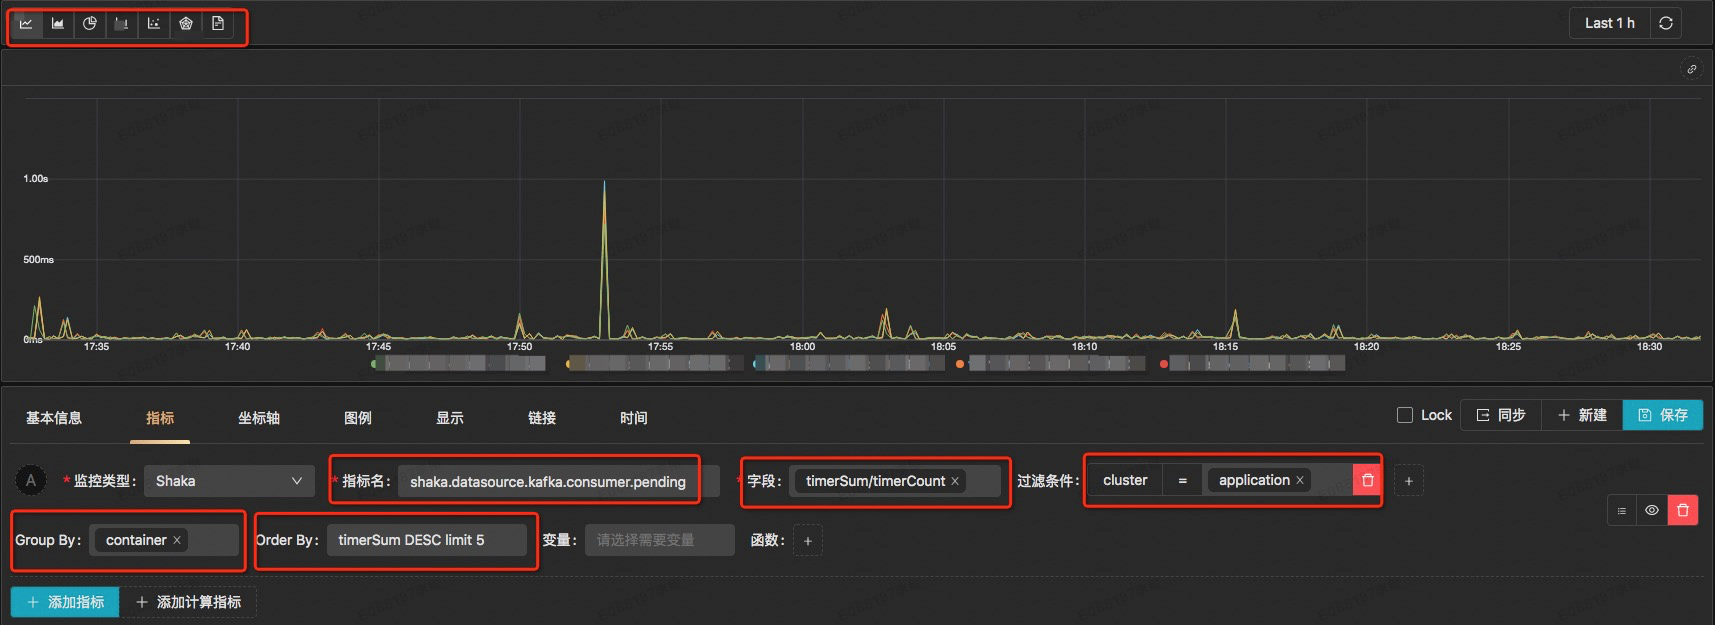
Task: Delete the cluster filter condition
Action: point(1367,480)
